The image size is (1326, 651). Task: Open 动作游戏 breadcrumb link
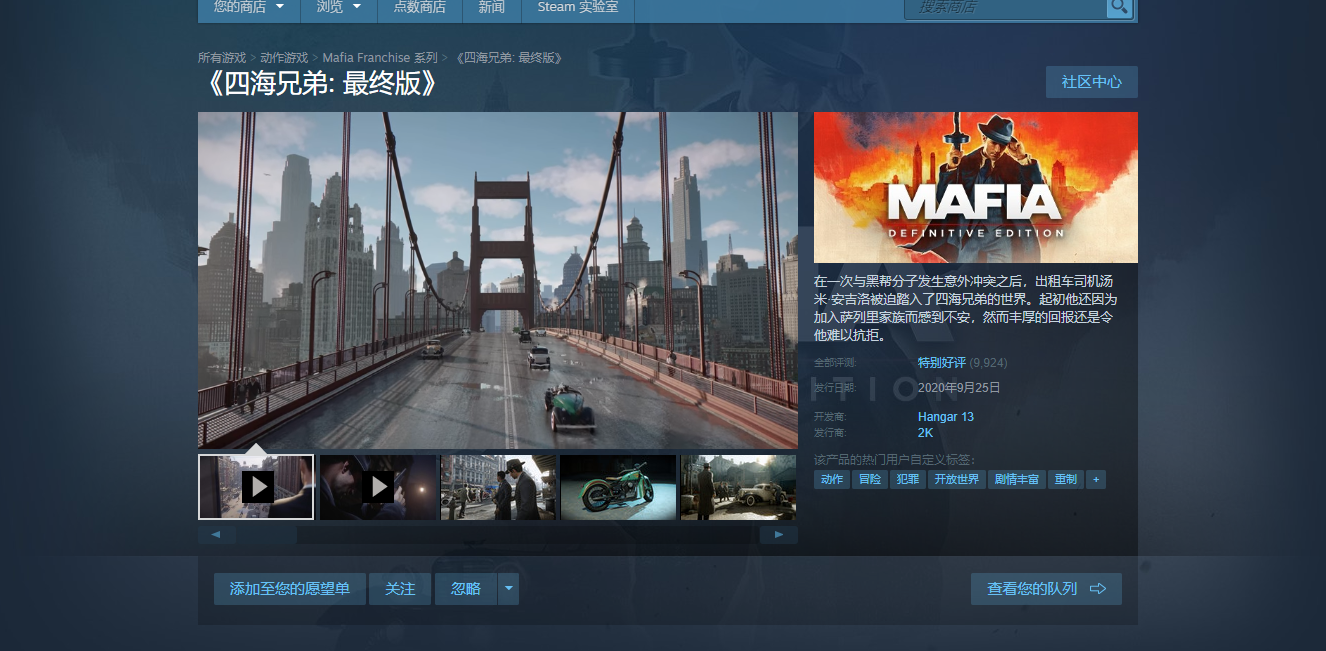285,58
